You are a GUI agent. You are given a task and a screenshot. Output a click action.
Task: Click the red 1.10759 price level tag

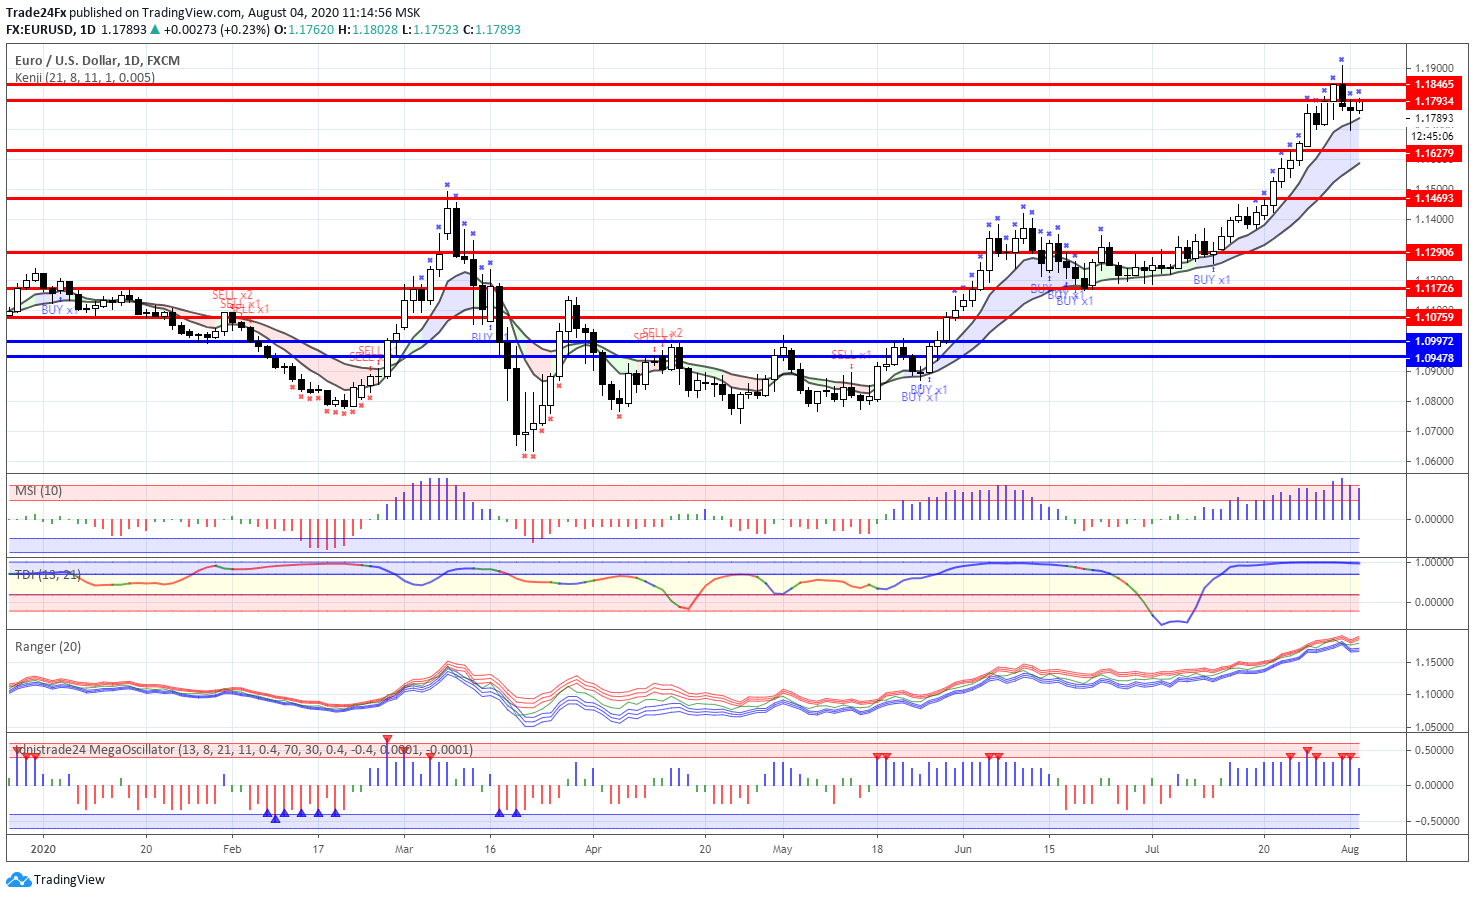point(1434,317)
